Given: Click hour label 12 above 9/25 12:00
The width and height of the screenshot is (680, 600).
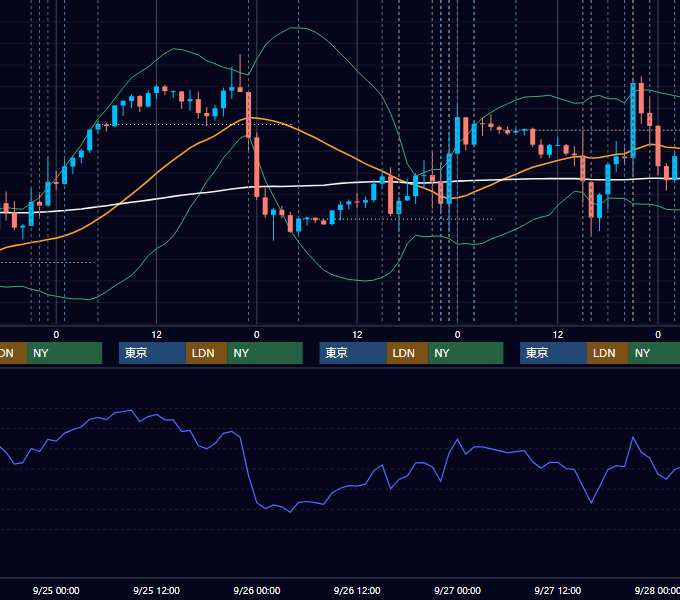Looking at the screenshot, I should pyautogui.click(x=157, y=335).
